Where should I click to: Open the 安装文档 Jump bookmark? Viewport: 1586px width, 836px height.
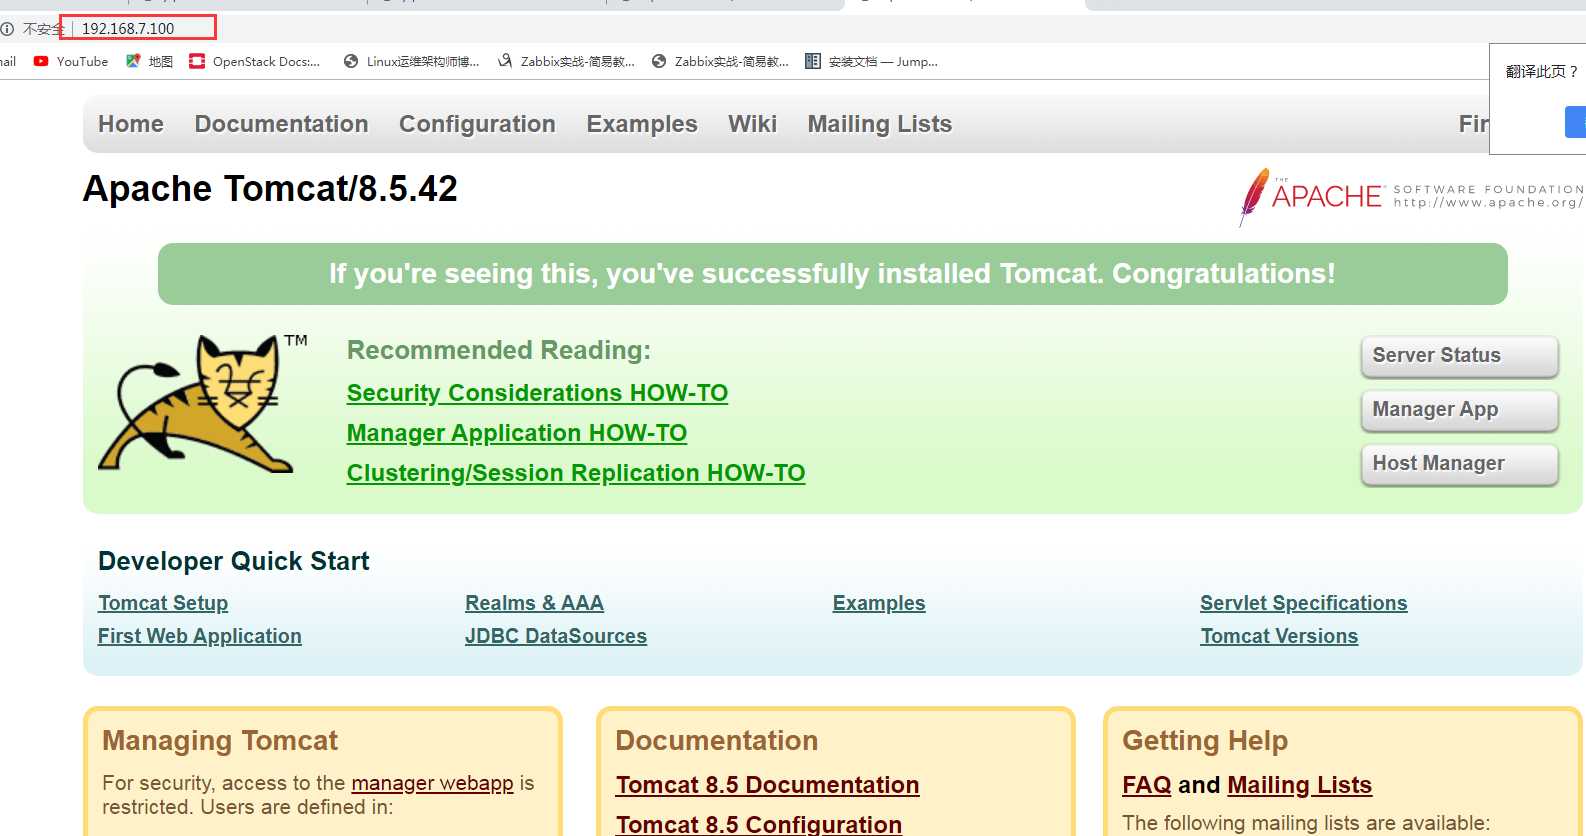pos(871,61)
